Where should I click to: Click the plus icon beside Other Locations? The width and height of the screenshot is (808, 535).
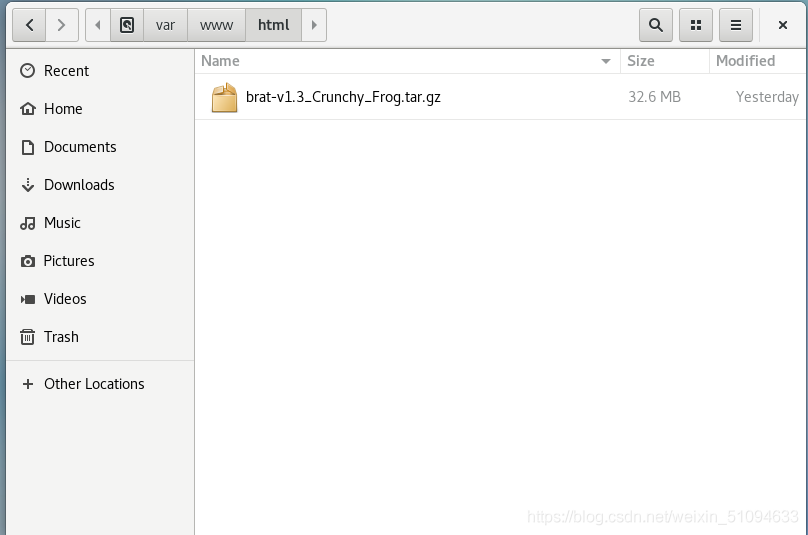(x=28, y=384)
